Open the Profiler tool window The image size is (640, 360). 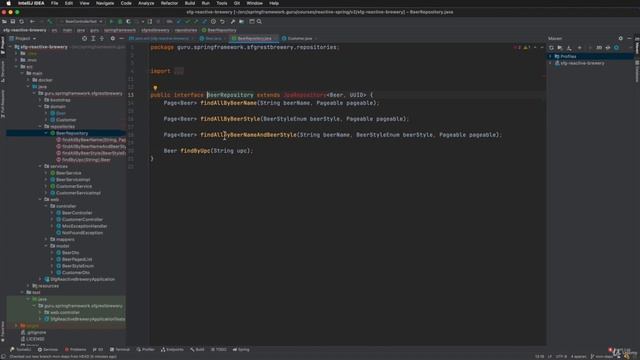tap(145, 350)
